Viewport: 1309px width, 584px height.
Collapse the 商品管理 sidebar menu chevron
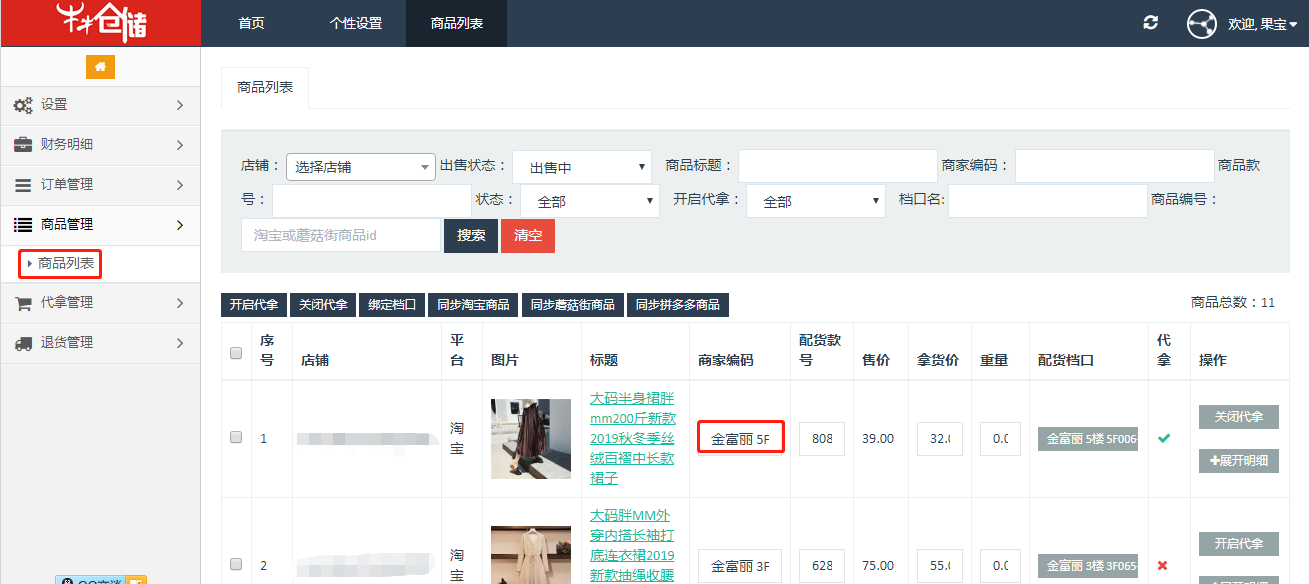pos(180,225)
